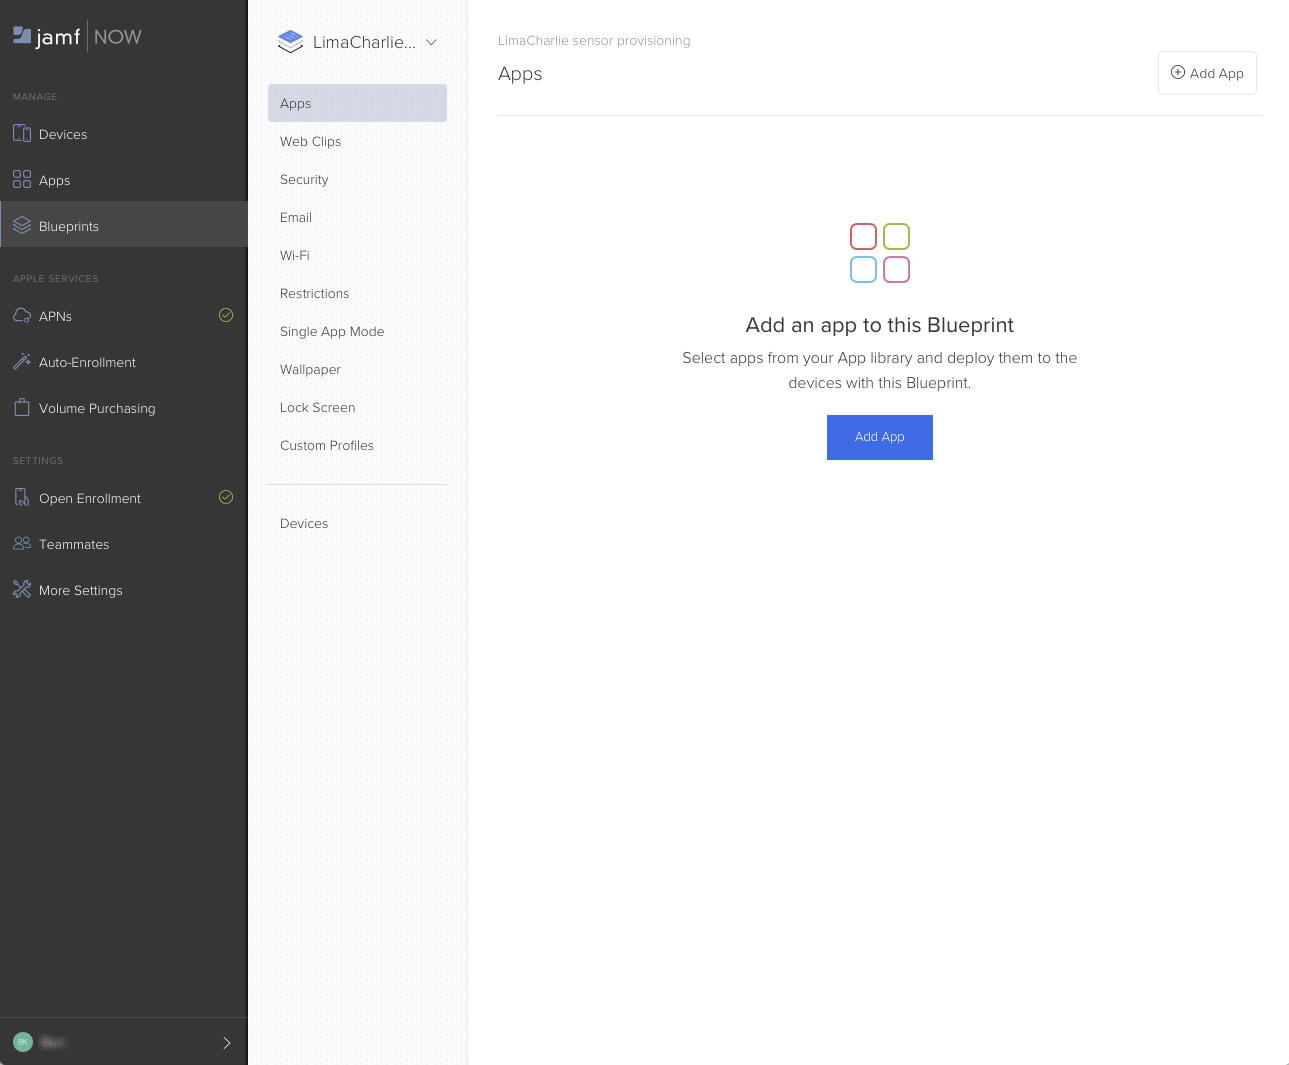Switch to the Restrictions blueprint section
Viewport: 1289px width, 1065px height.
pos(314,294)
